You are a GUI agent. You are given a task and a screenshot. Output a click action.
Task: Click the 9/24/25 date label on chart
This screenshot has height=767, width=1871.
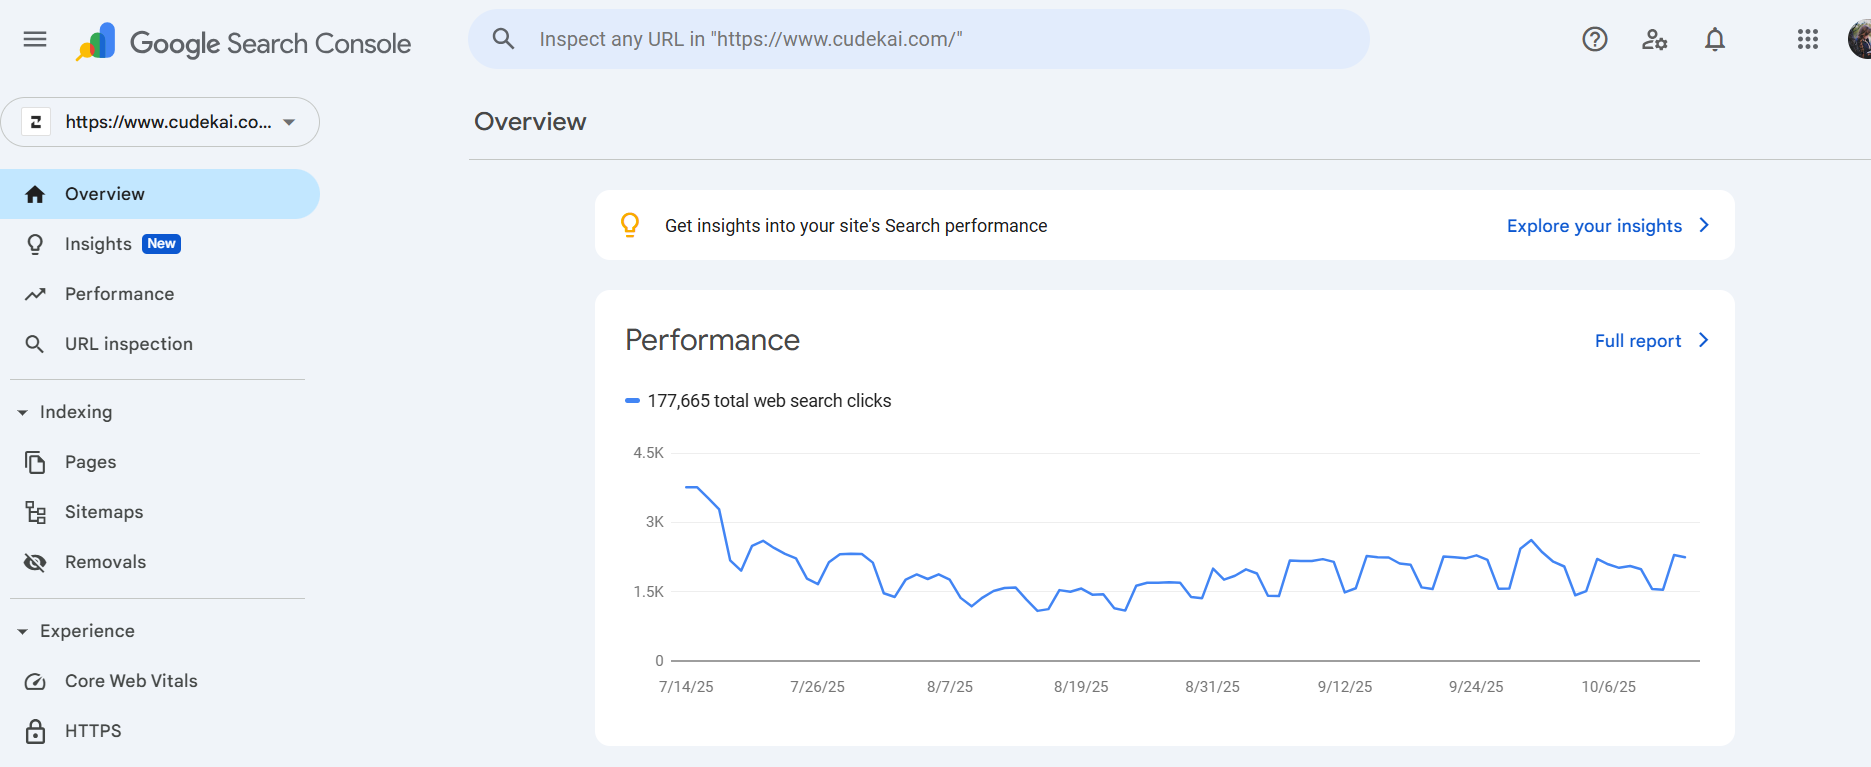click(x=1476, y=687)
